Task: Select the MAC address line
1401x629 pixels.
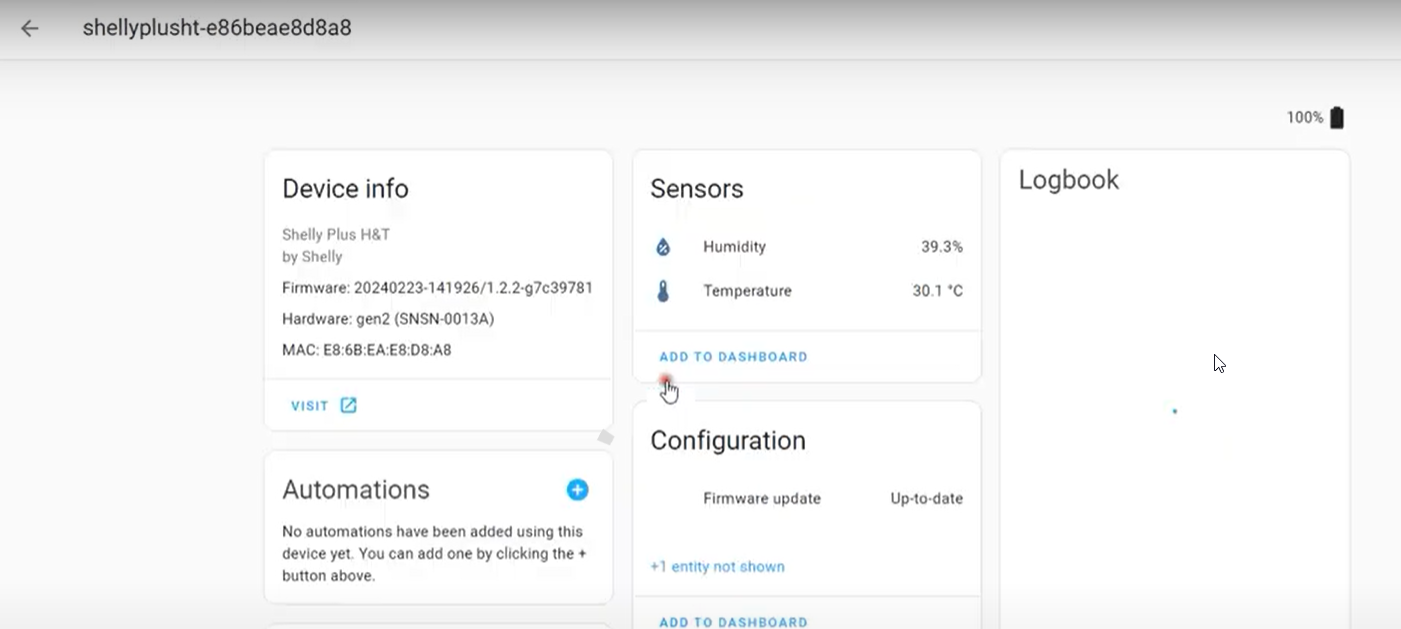Action: [x=367, y=350]
